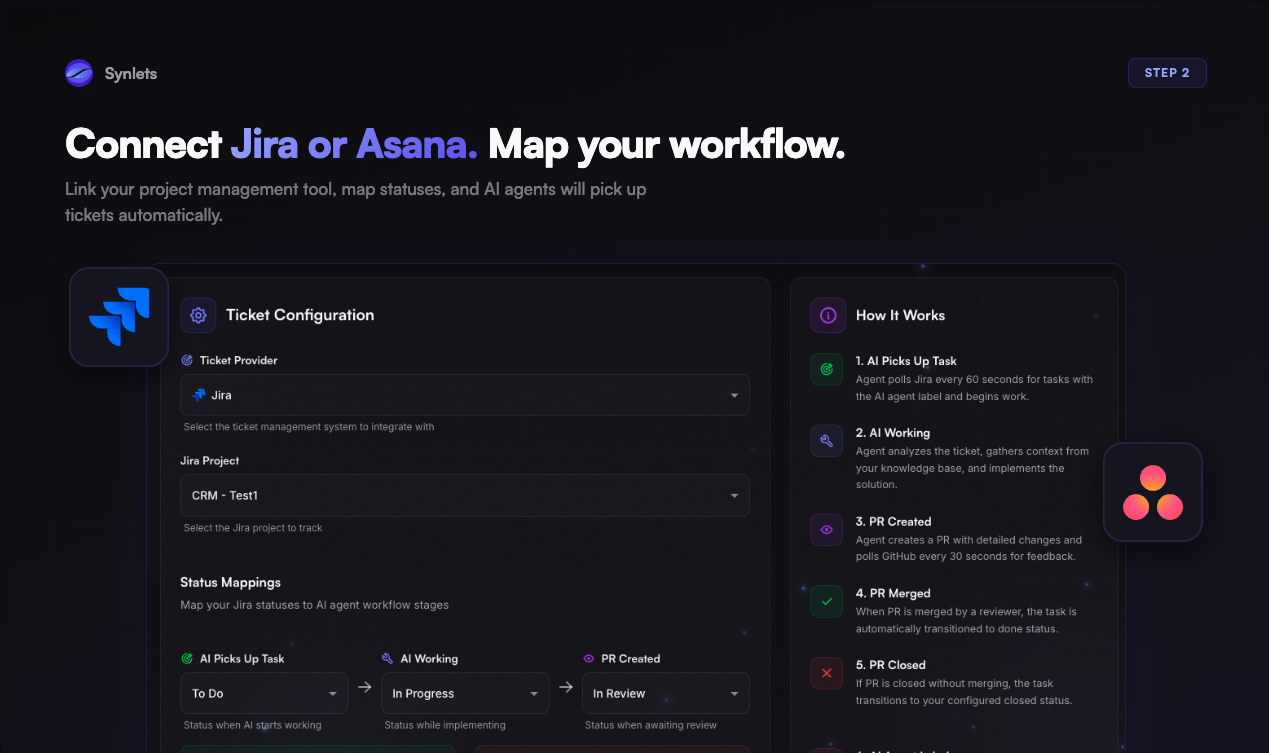Click the arrow between To Do and In Progress
1269x753 pixels.
[365, 687]
